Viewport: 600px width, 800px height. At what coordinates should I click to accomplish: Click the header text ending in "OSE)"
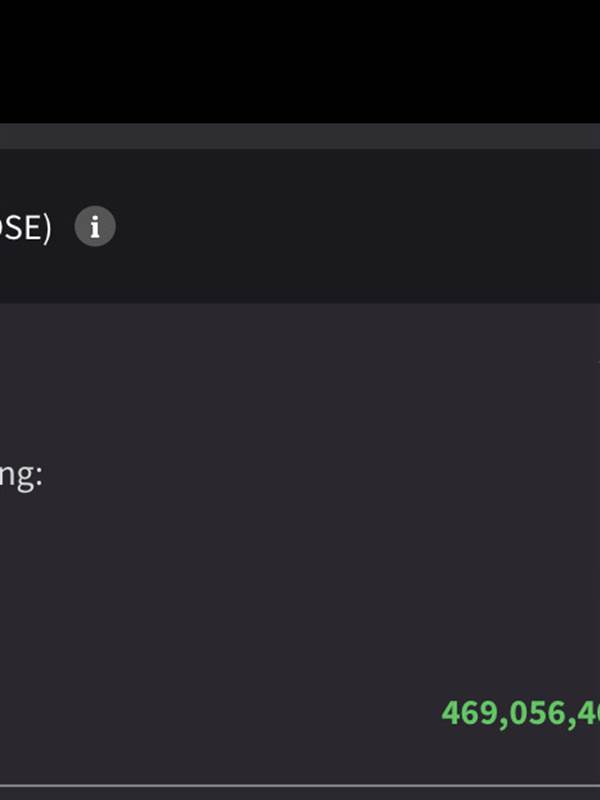[x=24, y=228]
